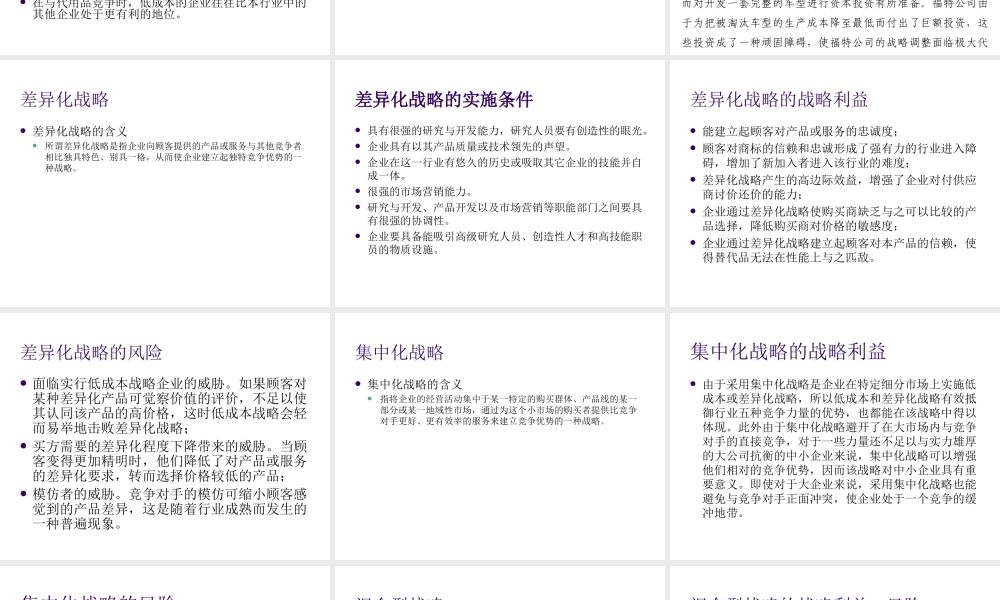Select the 差异化战略 slide thumbnail
The image size is (1000, 600).
pos(165,185)
